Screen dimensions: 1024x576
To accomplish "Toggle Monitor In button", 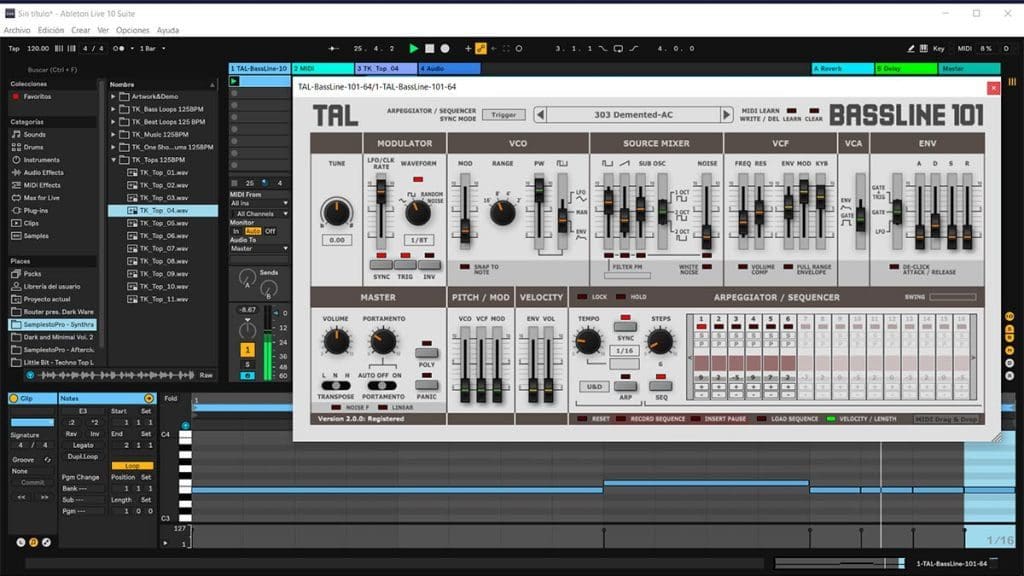I will 236,231.
